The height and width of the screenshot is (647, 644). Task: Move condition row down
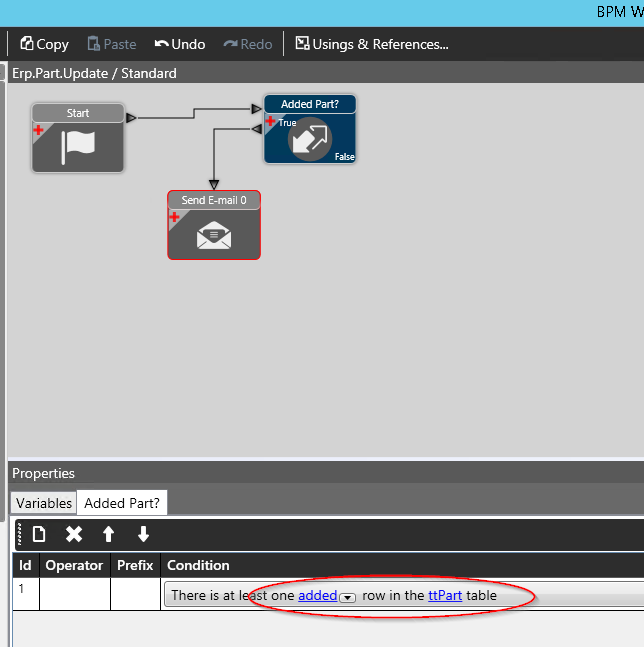point(143,534)
